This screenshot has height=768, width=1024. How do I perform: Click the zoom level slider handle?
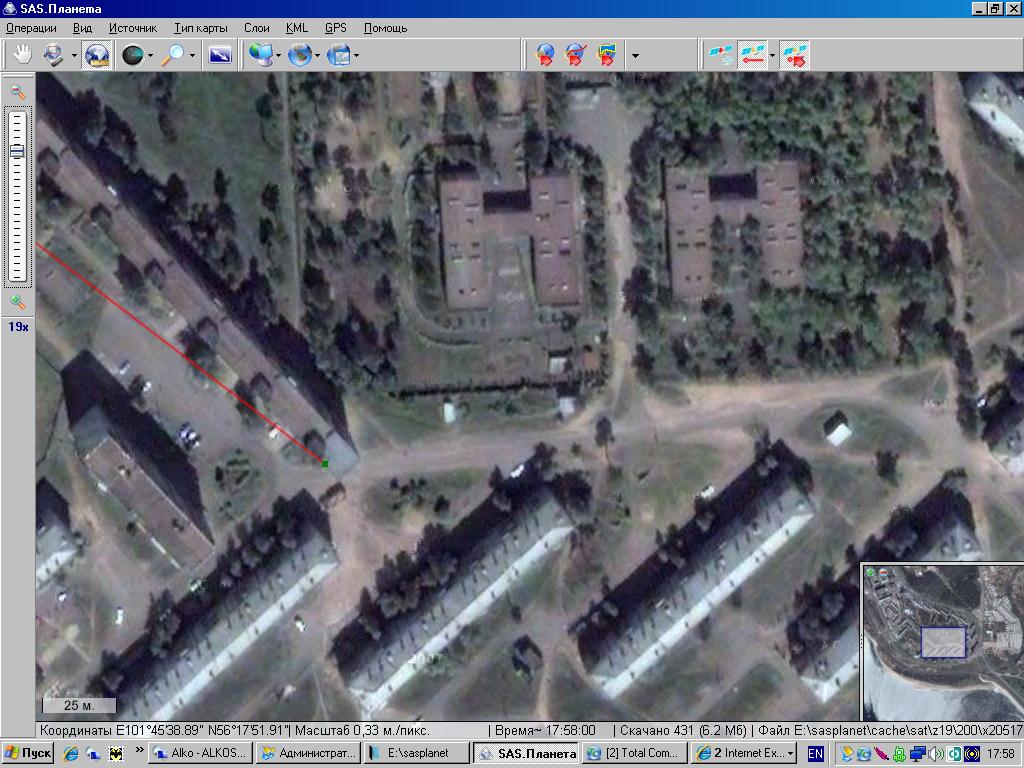click(x=17, y=151)
